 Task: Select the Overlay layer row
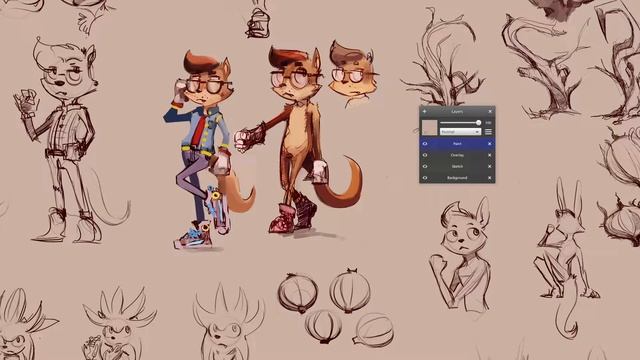click(x=457, y=155)
